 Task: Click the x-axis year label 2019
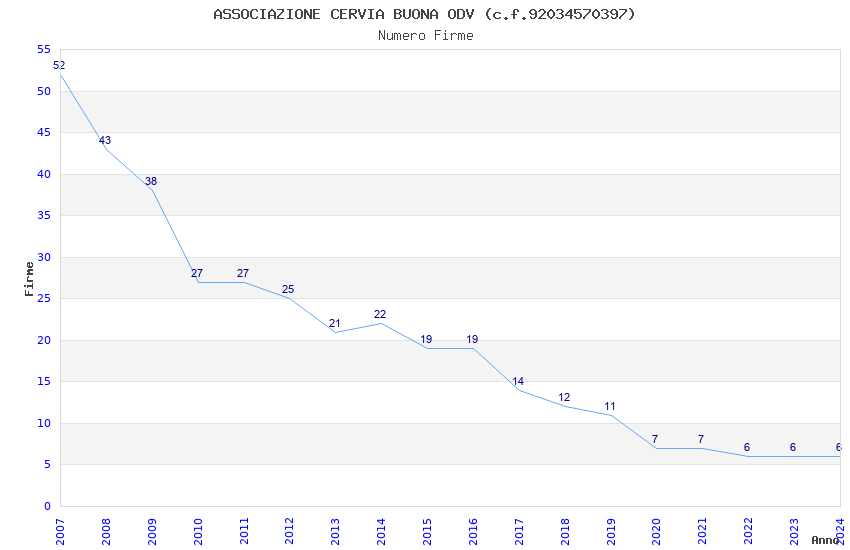[611, 532]
